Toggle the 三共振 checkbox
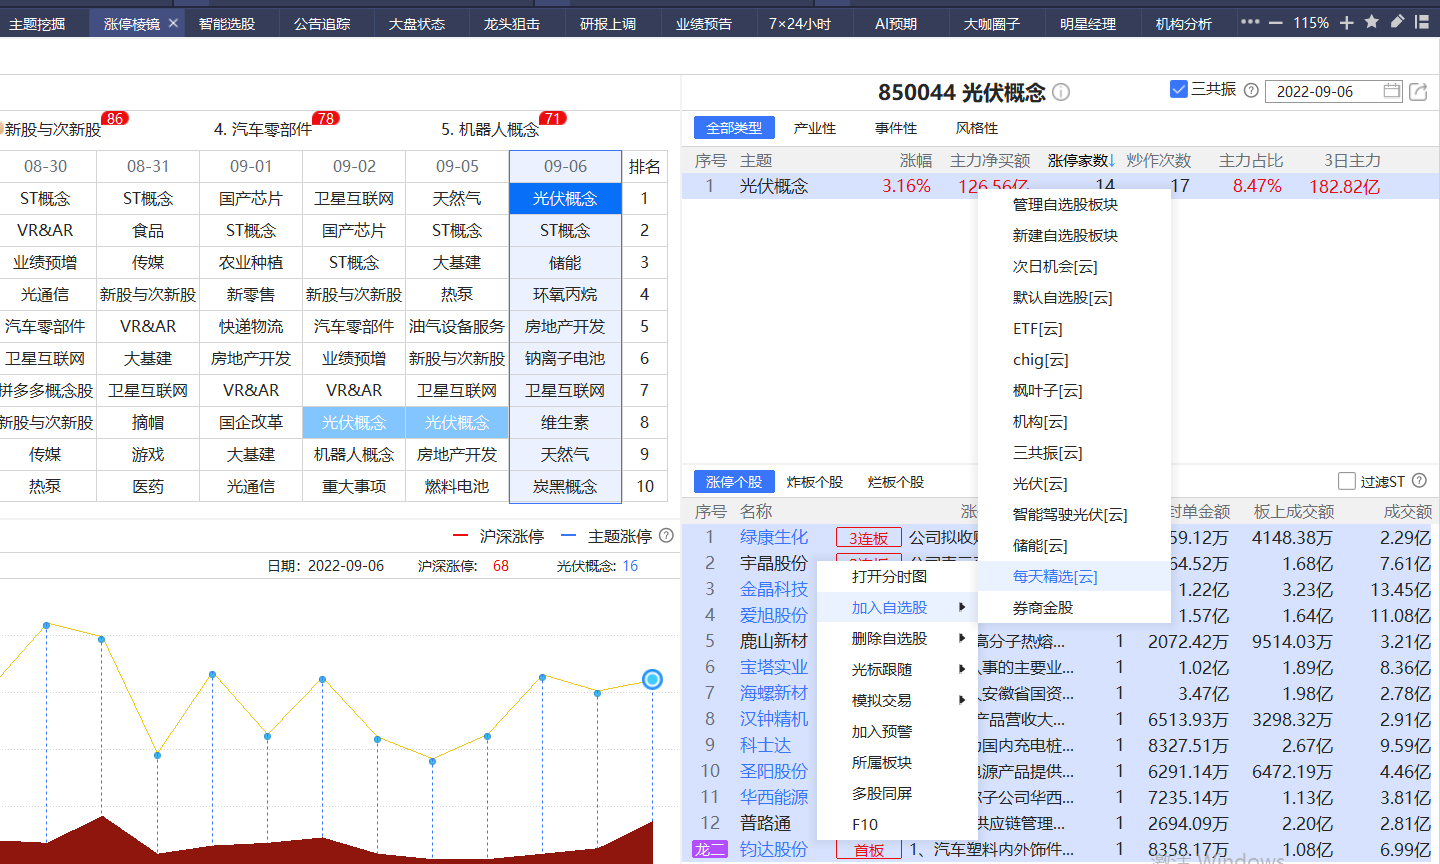Screen dimensions: 1440x864 (x=1179, y=89)
